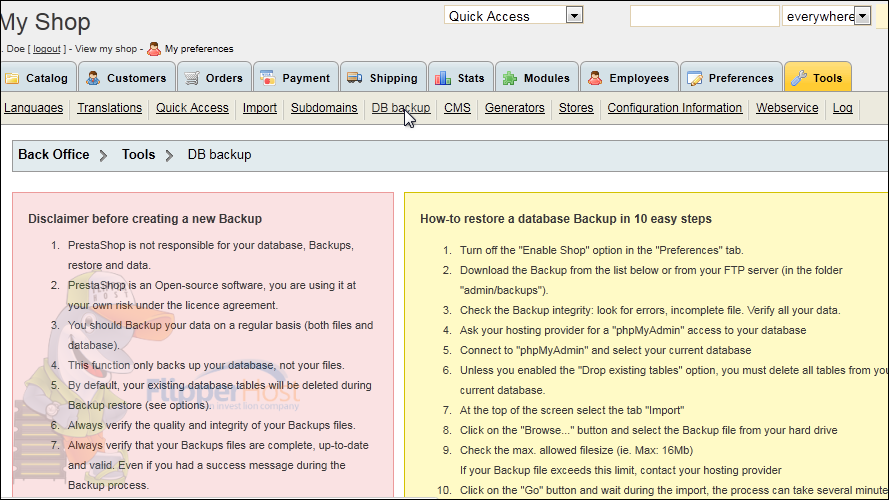Click Tools in the breadcrumb
This screenshot has width=889, height=500.
pyautogui.click(x=138, y=155)
